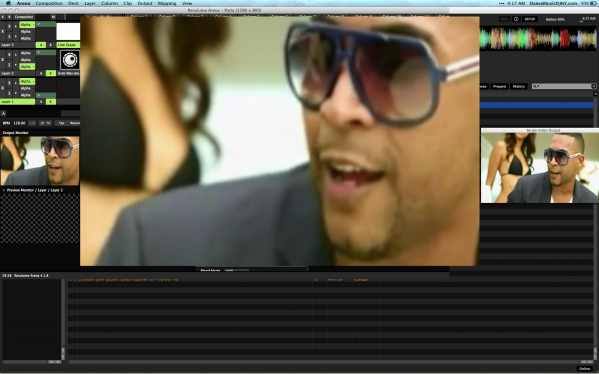The width and height of the screenshot is (599, 374).
Task: Open the Apple menu
Action: (8, 3)
